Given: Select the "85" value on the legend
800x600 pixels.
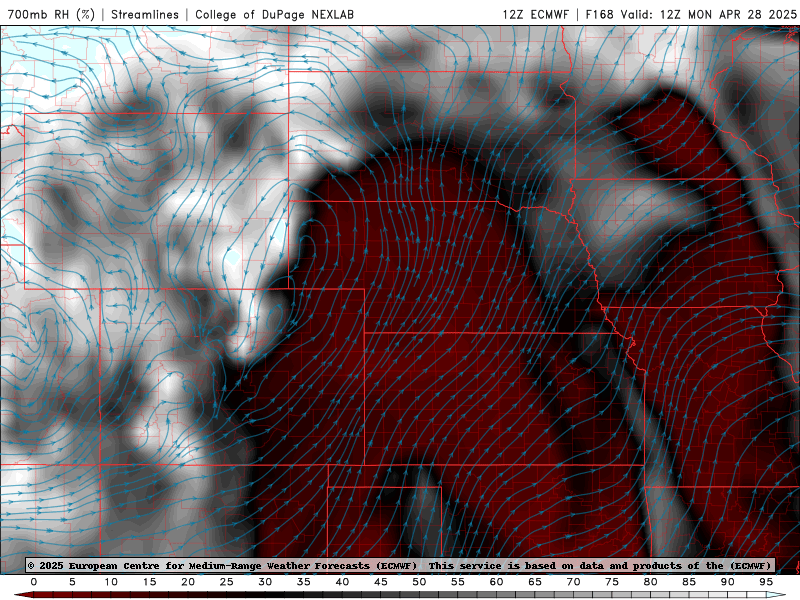Looking at the screenshot, I should tap(689, 582).
